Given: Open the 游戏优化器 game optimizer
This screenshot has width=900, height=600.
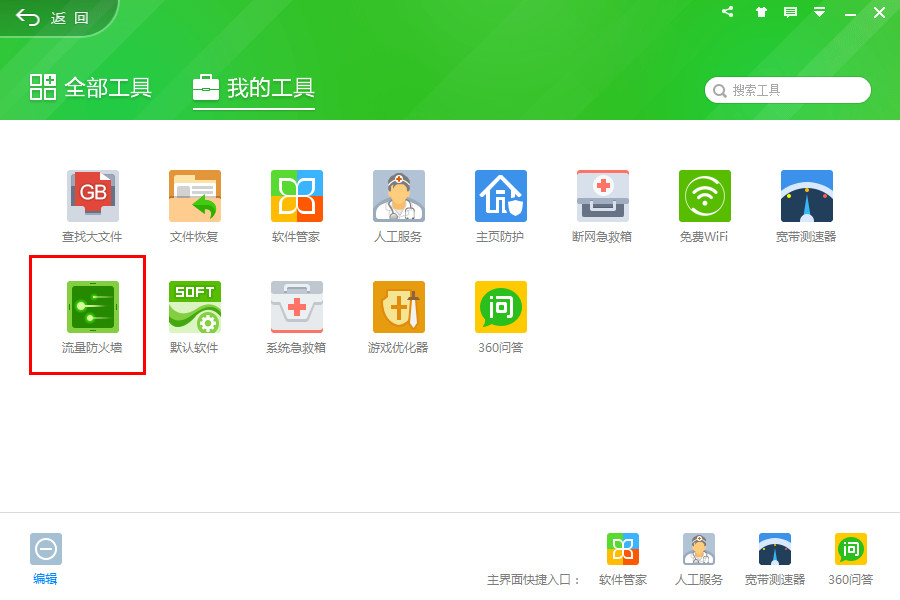Looking at the screenshot, I should [x=398, y=306].
